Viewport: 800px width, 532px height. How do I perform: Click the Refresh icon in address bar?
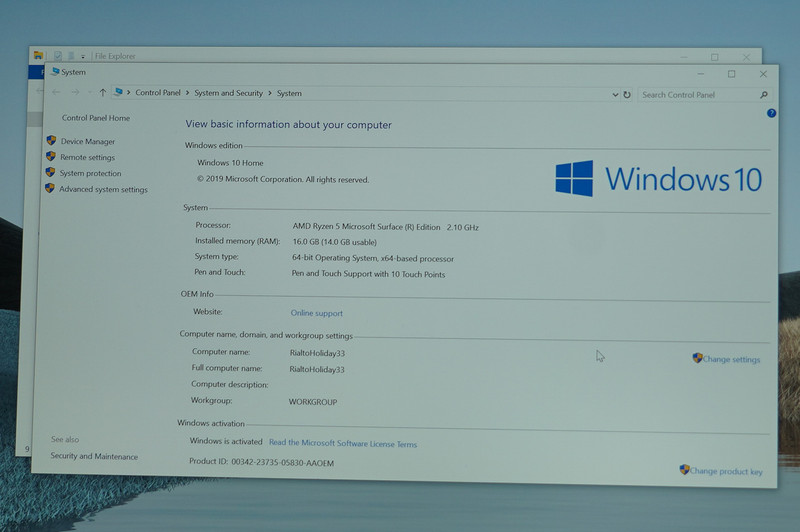(627, 94)
